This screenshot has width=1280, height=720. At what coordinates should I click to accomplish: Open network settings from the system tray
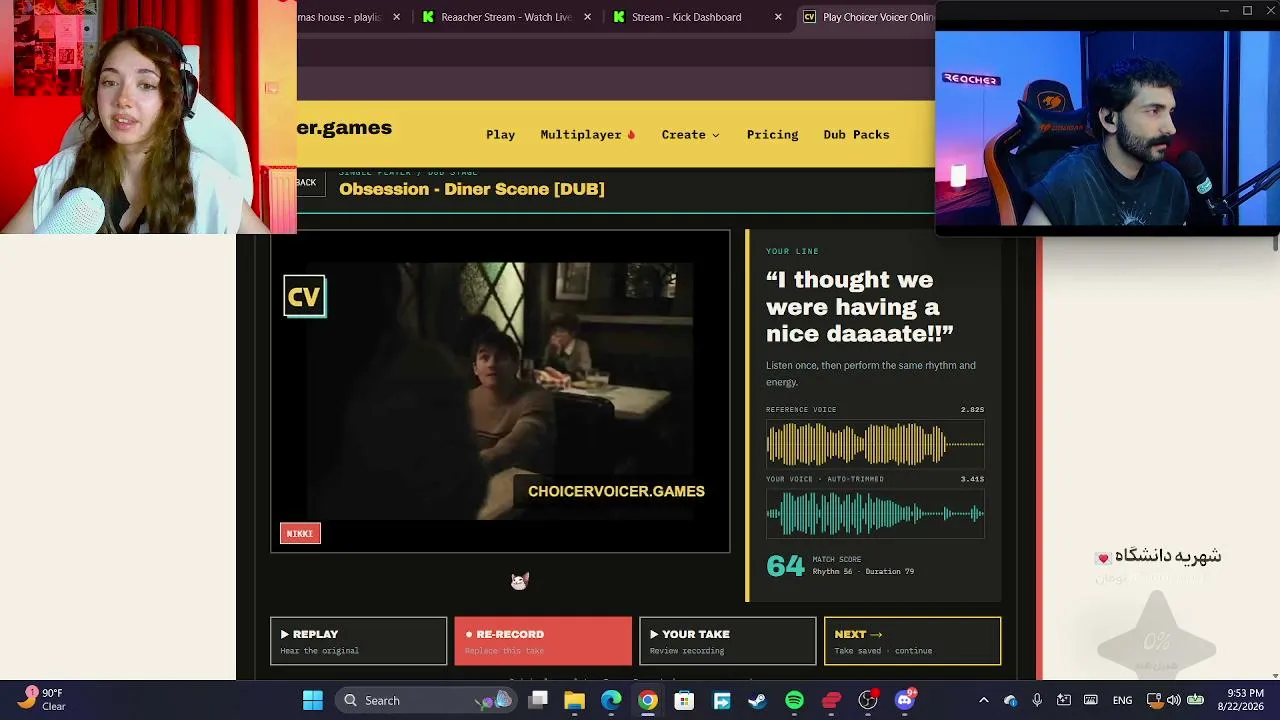[x=1154, y=701]
